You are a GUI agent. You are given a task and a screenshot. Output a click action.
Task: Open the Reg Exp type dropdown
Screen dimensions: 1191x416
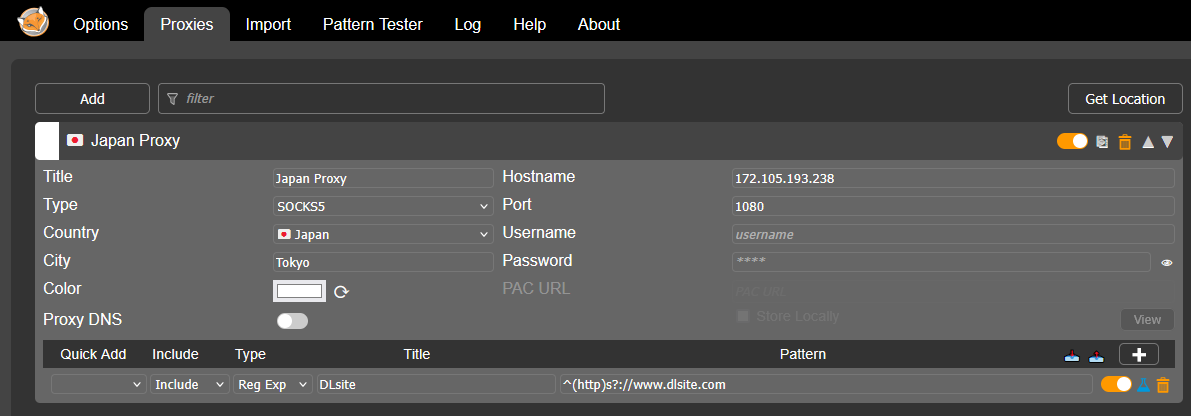[x=273, y=384]
